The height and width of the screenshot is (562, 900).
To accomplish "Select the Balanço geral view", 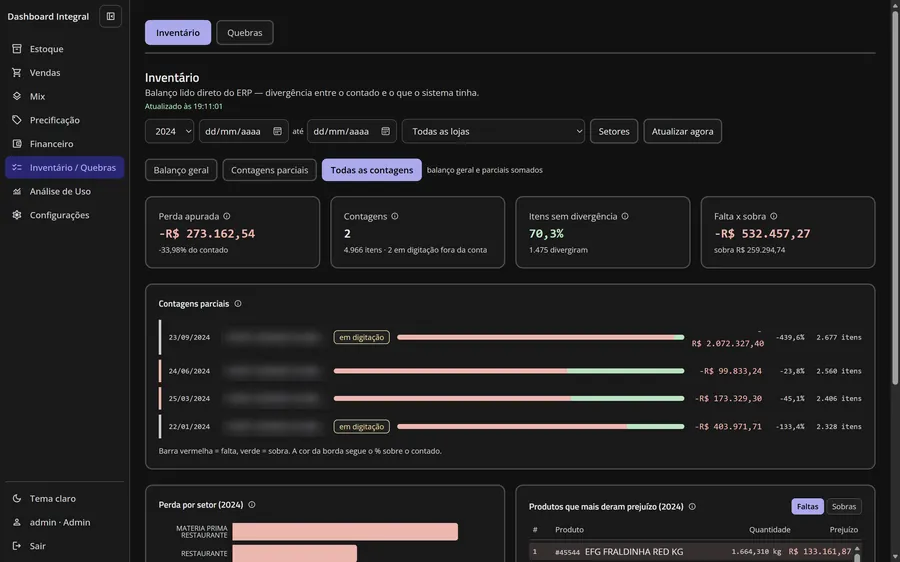I will (x=181, y=170).
